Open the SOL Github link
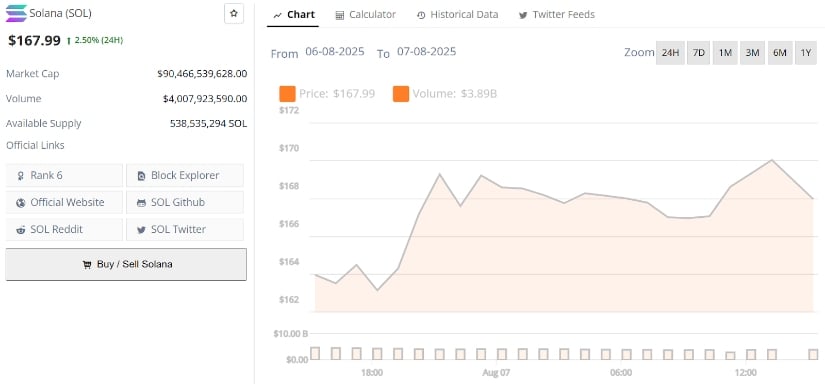 click(185, 203)
